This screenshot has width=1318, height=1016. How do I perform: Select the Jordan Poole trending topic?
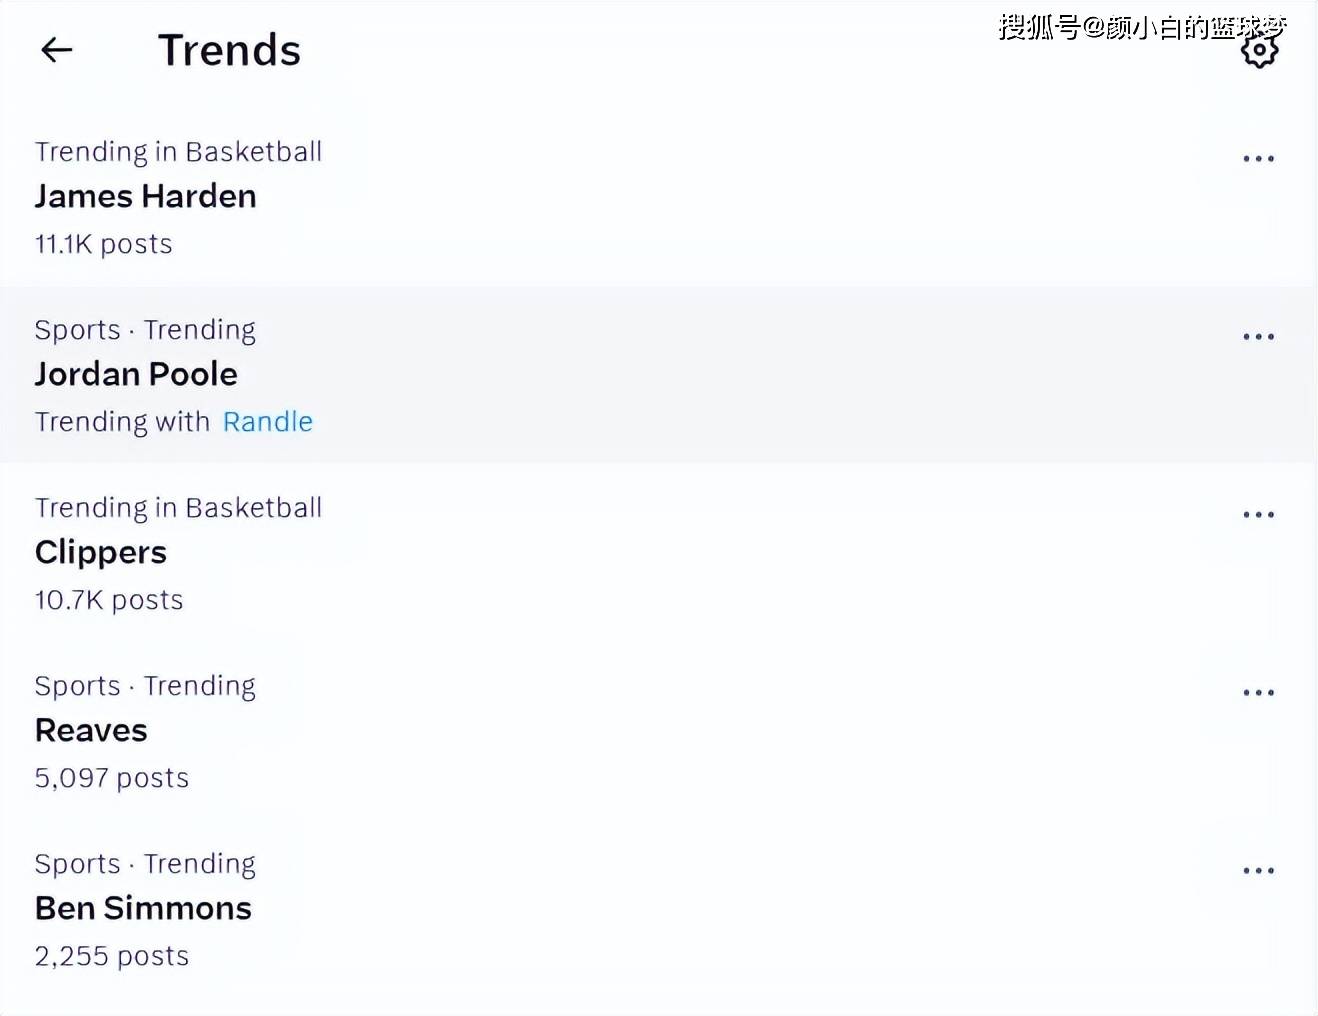(136, 374)
